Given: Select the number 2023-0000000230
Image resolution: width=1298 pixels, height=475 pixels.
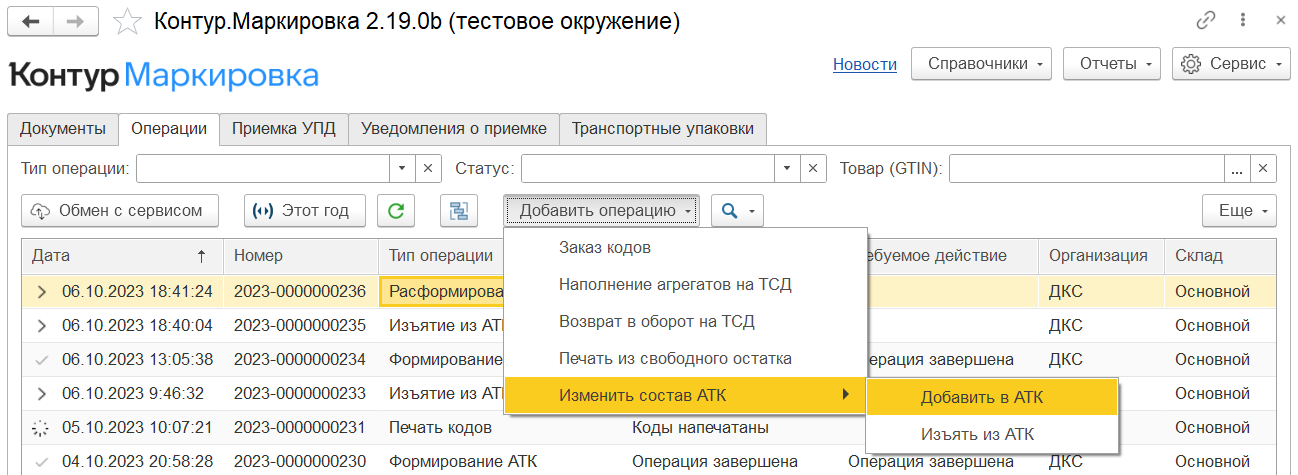Looking at the screenshot, I should coord(300,462).
